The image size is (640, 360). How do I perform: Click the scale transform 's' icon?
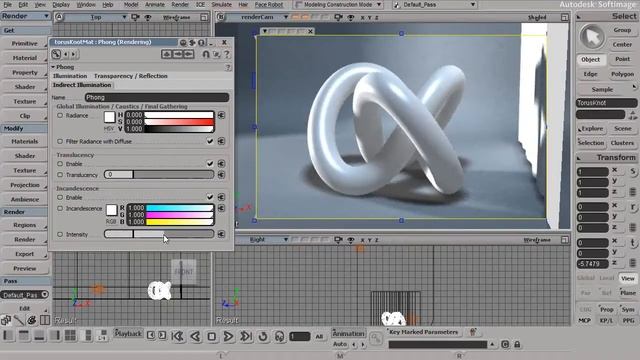pyautogui.click(x=633, y=171)
